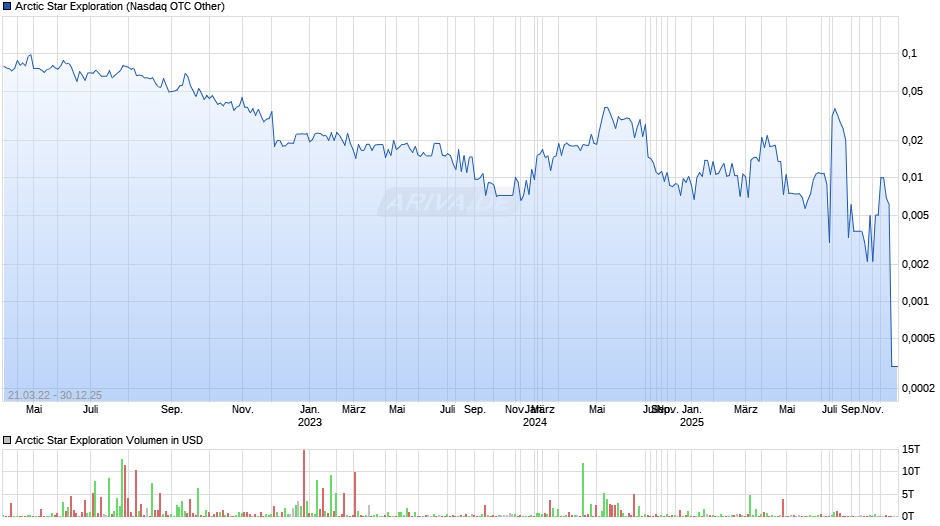Click the '0,1' price axis label
Screen dimensions: 940x526
pos(909,53)
